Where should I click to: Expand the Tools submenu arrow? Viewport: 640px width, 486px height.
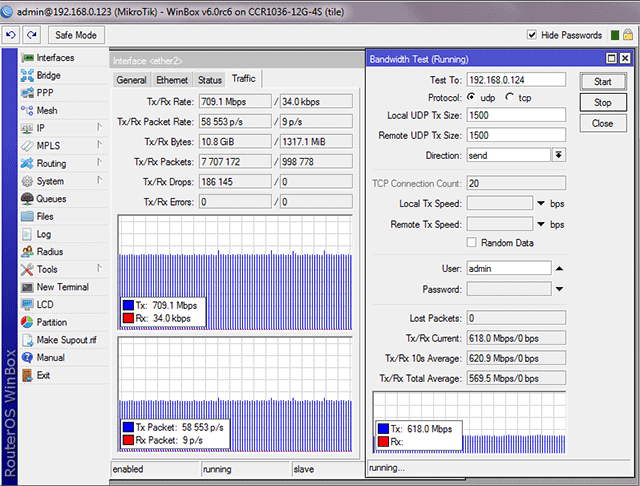coord(99,268)
